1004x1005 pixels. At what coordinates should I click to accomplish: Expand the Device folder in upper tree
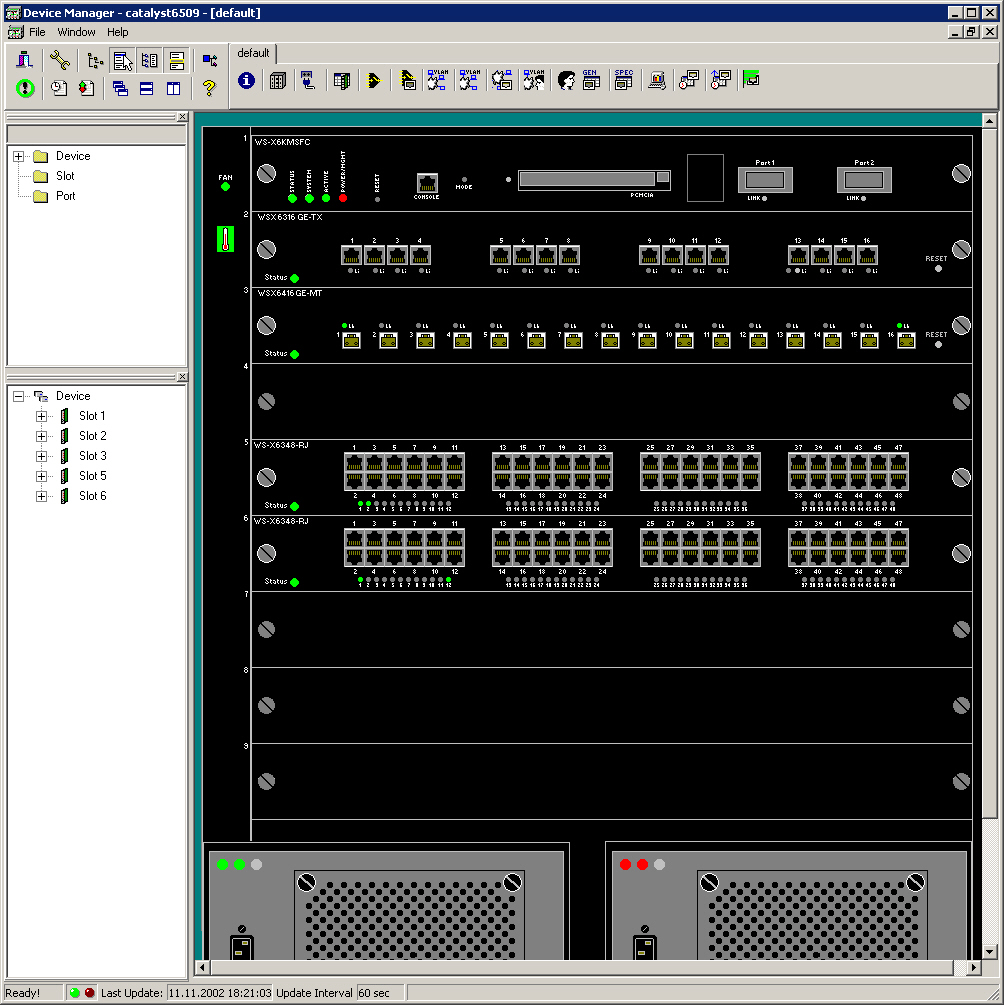pyautogui.click(x=18, y=156)
